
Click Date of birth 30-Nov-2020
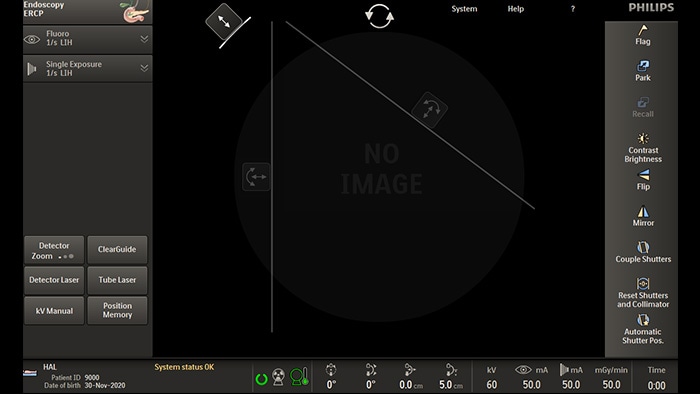(x=85, y=386)
